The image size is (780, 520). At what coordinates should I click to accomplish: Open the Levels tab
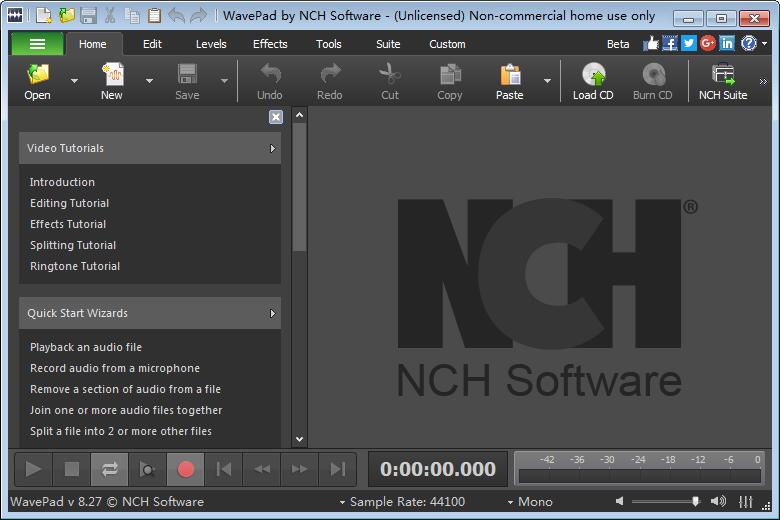211,44
